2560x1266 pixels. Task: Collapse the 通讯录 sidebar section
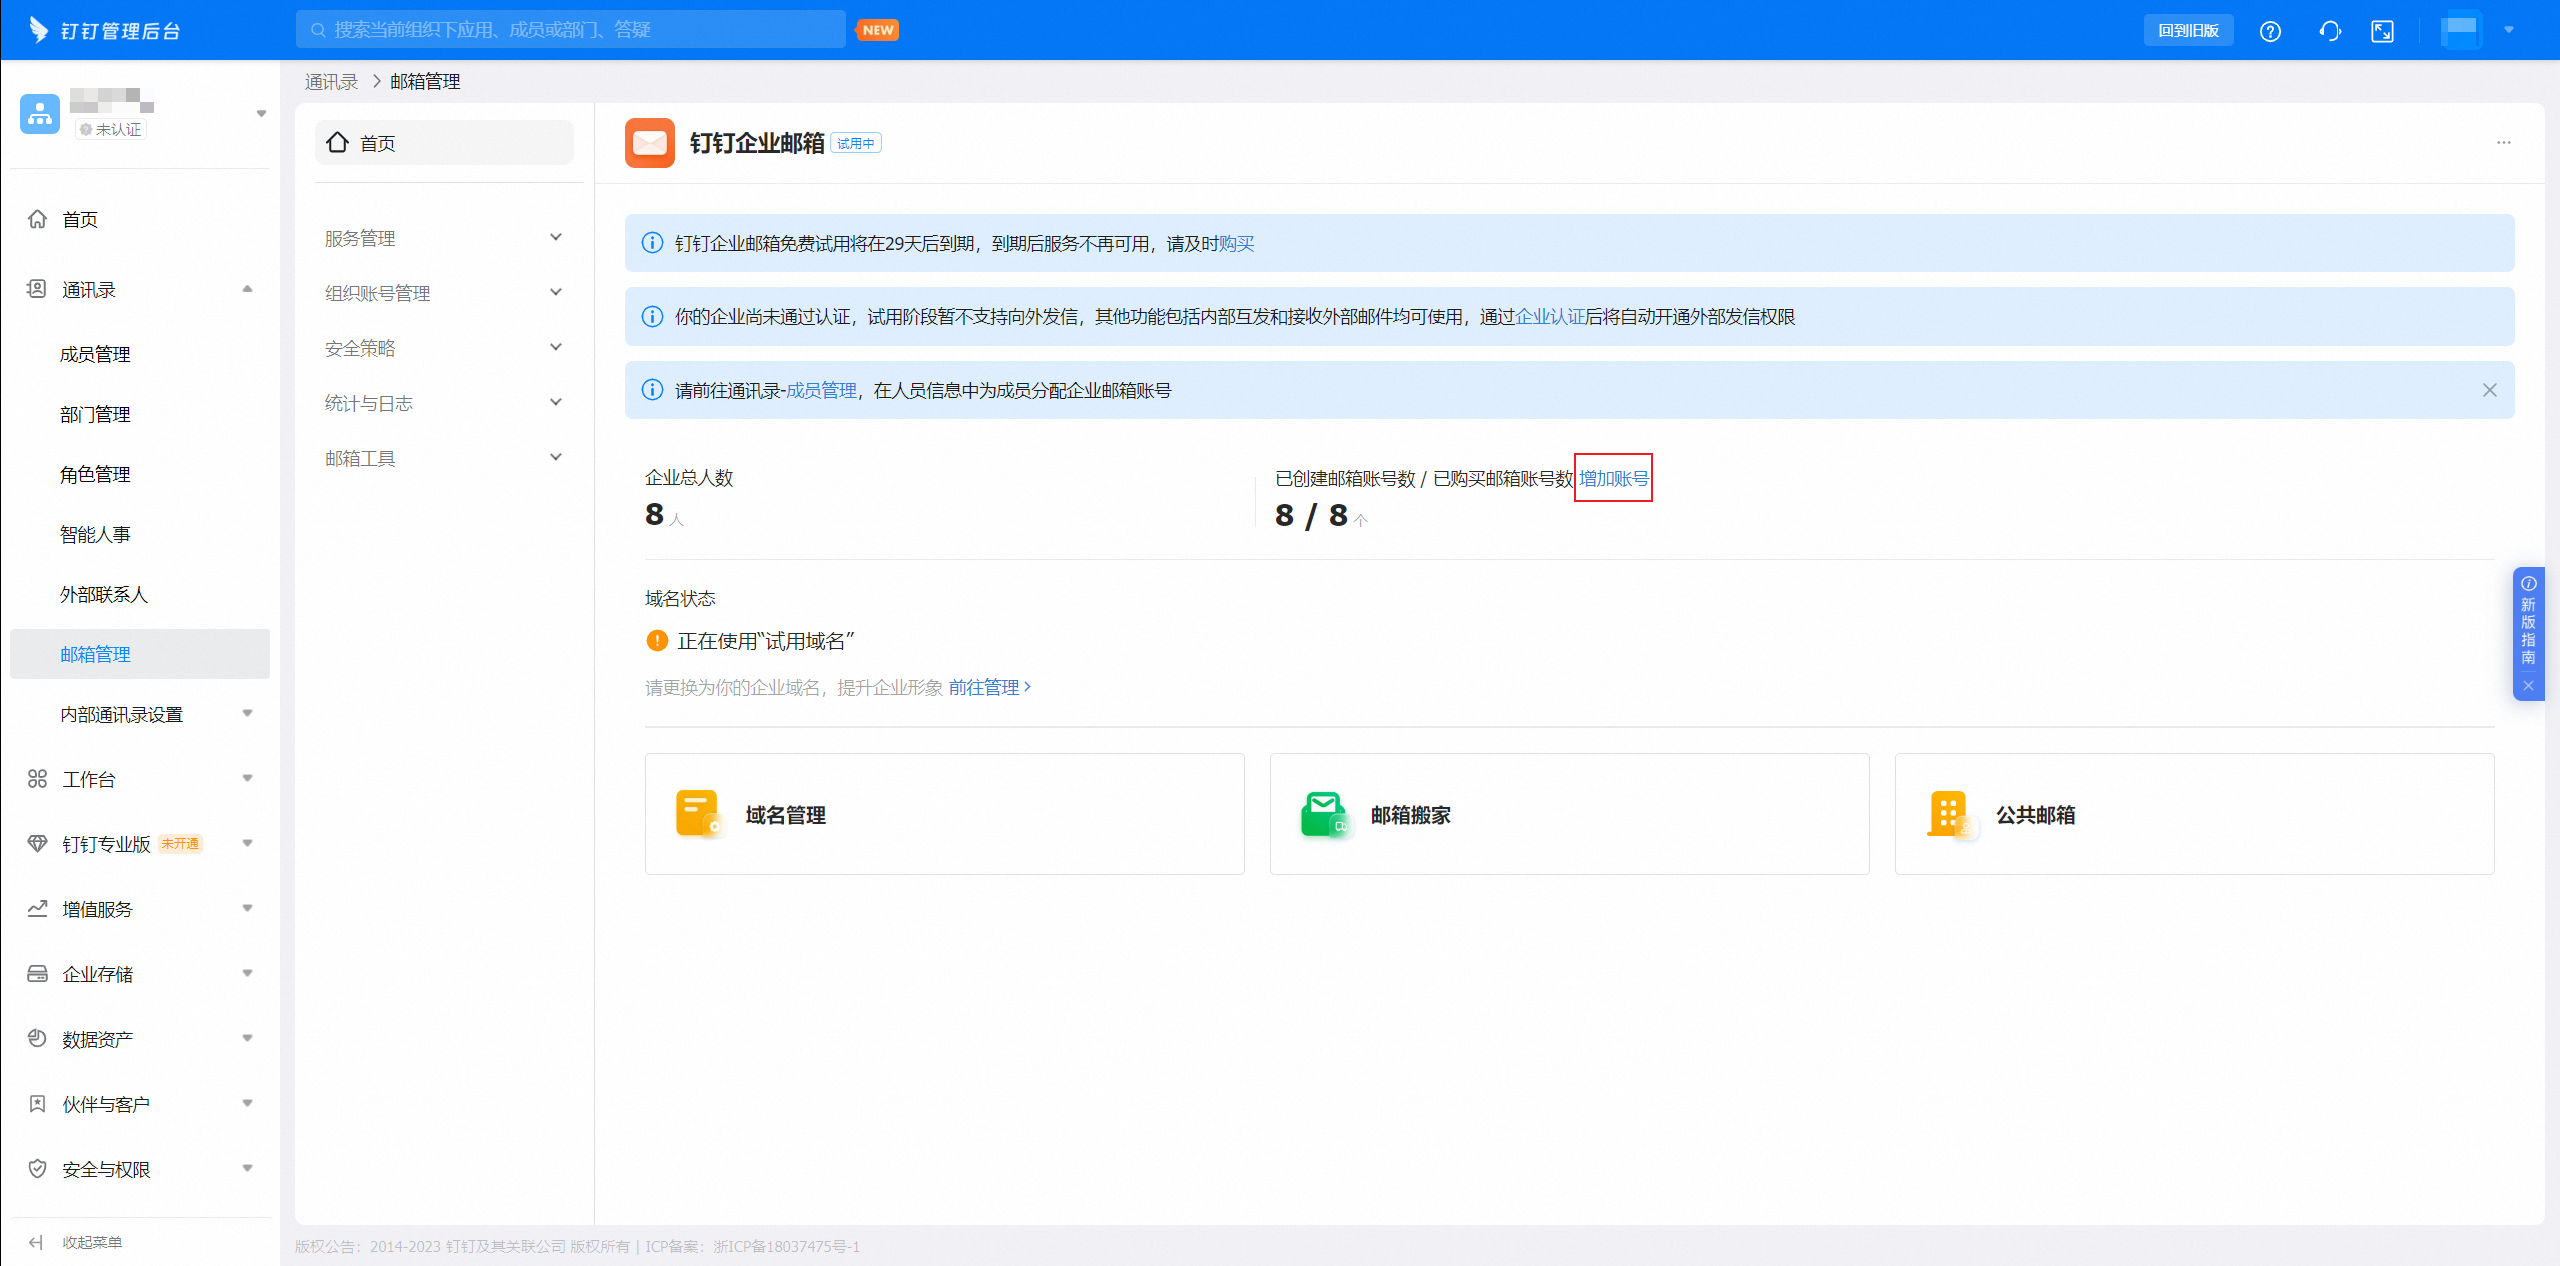point(248,289)
